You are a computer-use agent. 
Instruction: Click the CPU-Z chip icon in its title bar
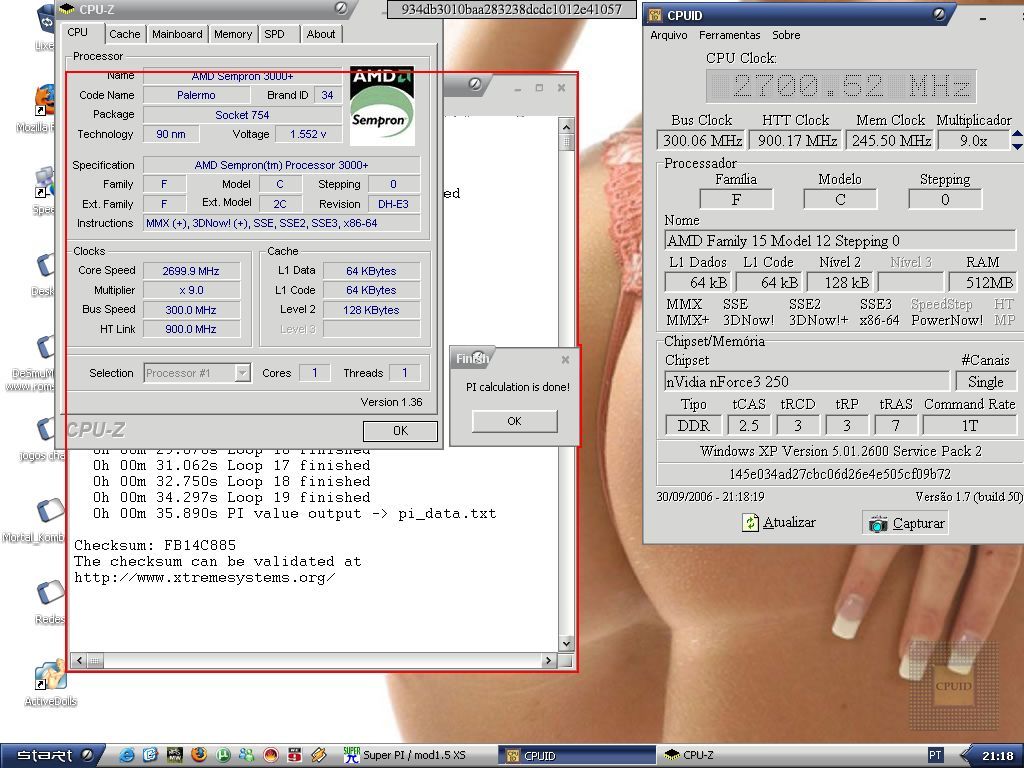[x=67, y=9]
